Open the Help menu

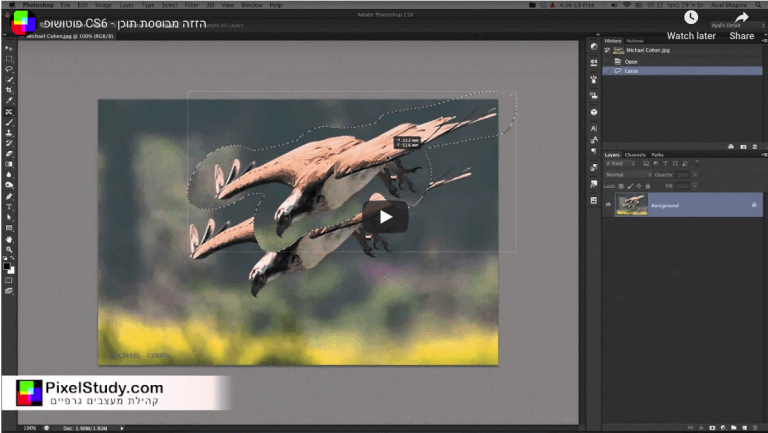(x=276, y=5)
